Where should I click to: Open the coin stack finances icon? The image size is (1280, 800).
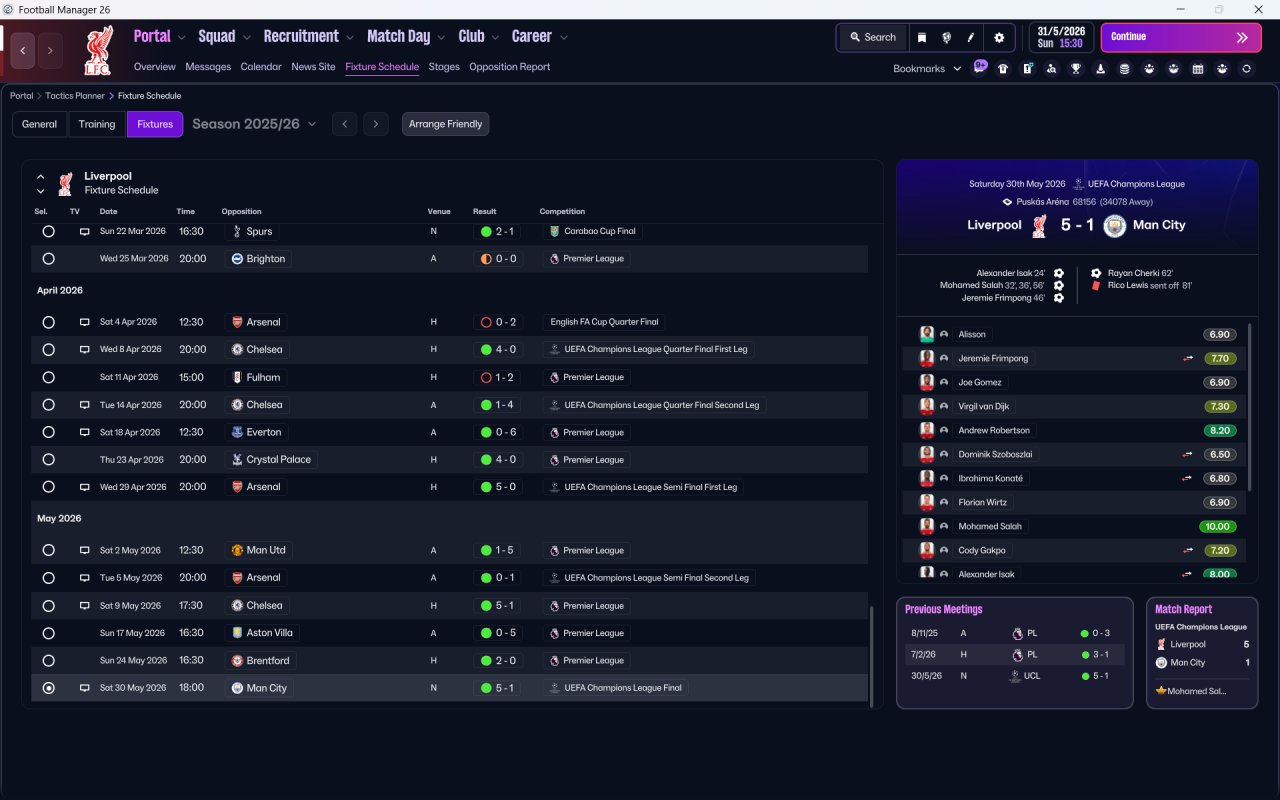pos(1124,69)
